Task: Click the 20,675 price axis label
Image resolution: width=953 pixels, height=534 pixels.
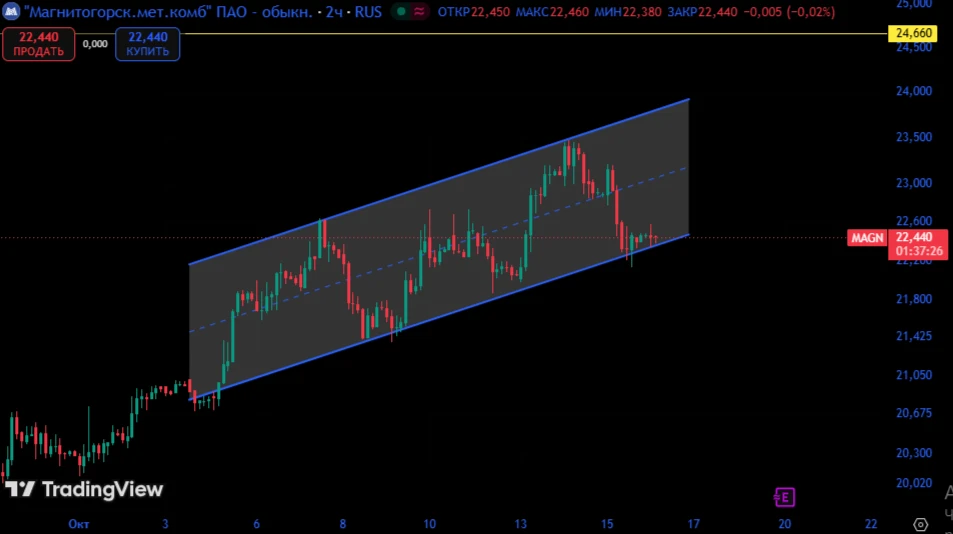Action: tap(913, 413)
